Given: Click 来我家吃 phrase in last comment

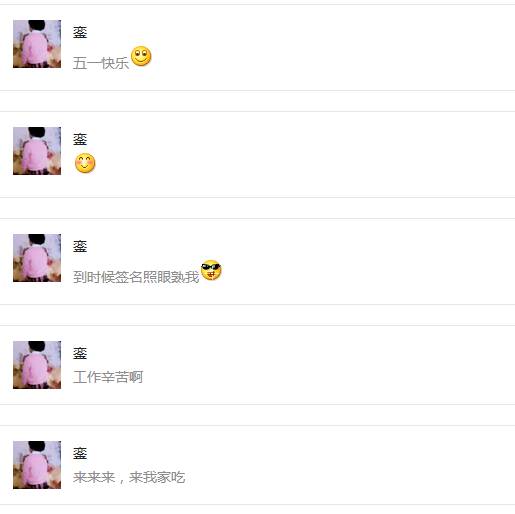Looking at the screenshot, I should [157, 477].
